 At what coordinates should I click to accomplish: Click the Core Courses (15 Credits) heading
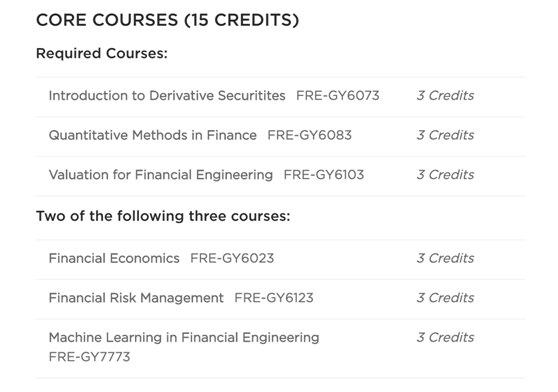[168, 20]
